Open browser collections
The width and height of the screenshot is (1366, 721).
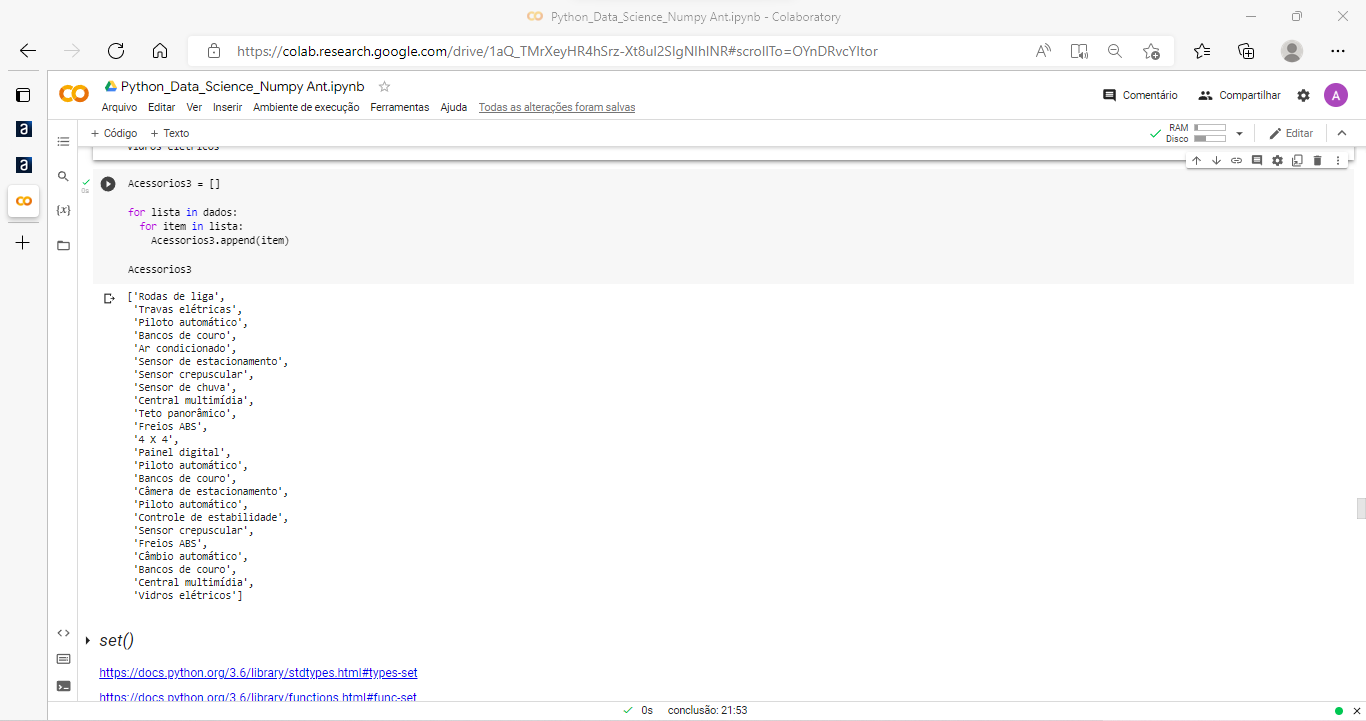point(1246,51)
